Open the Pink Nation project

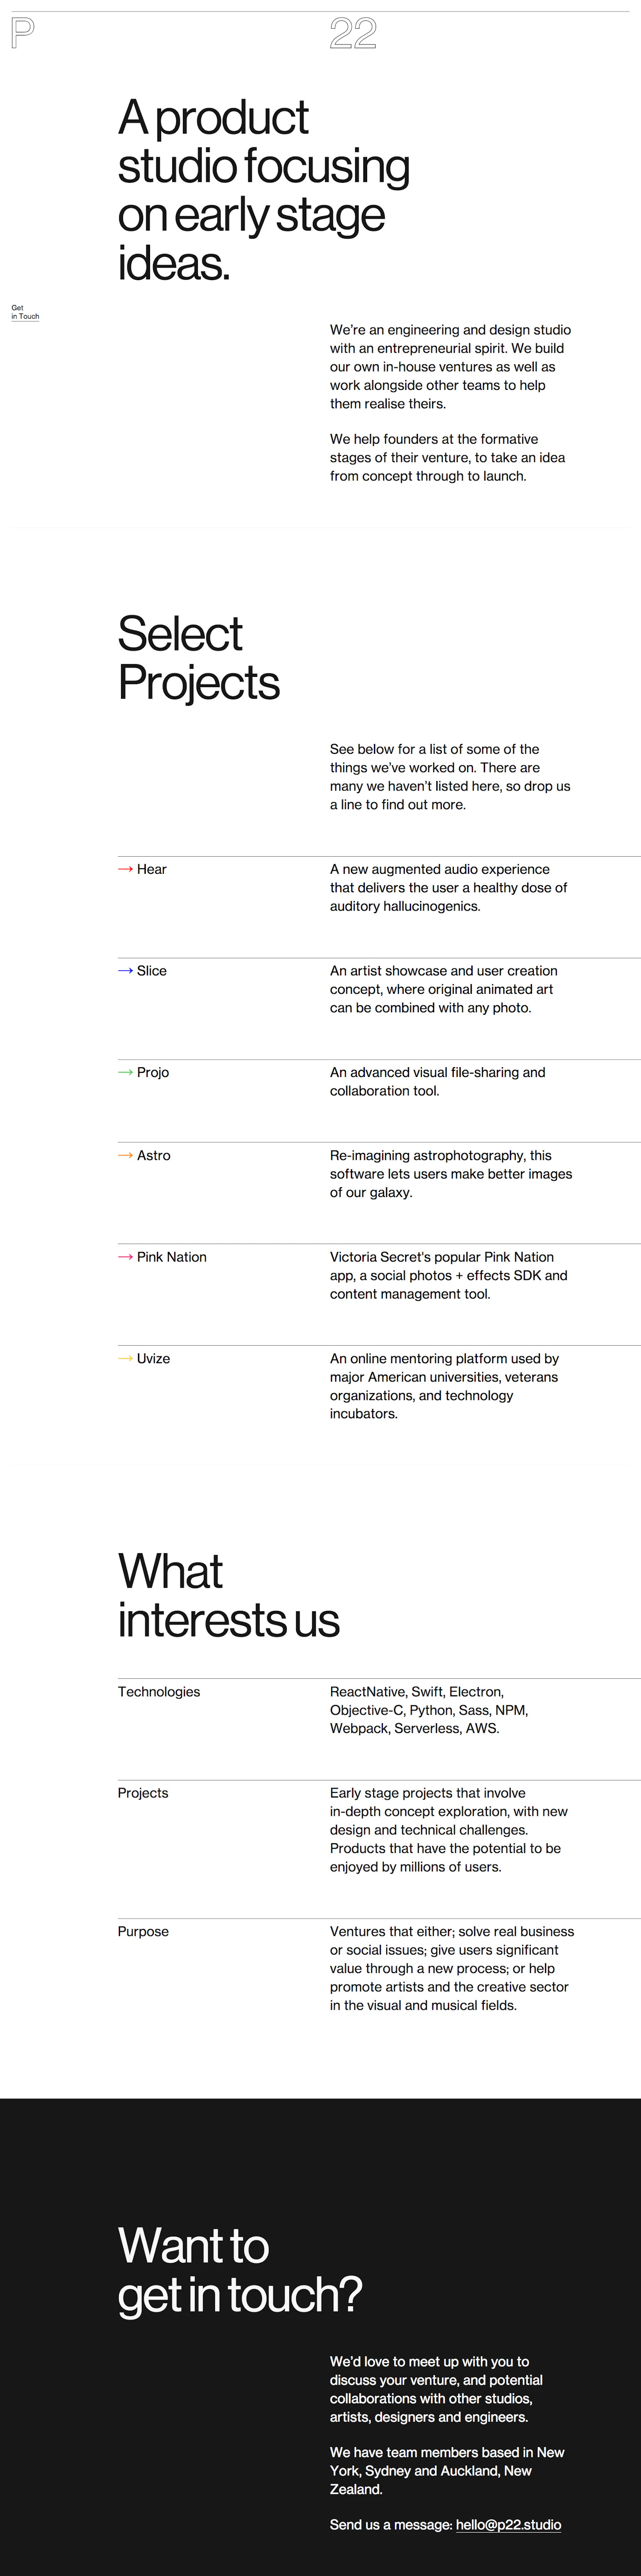click(172, 1257)
